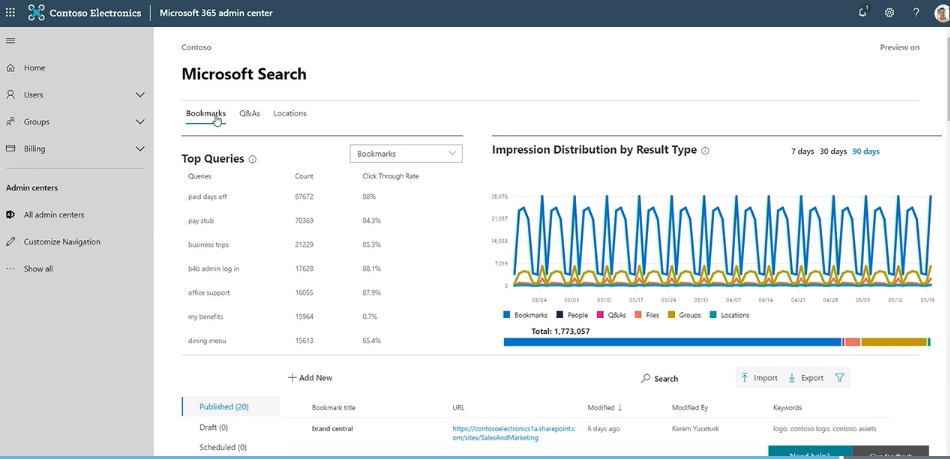Open the app launcher waffle icon

click(x=11, y=13)
